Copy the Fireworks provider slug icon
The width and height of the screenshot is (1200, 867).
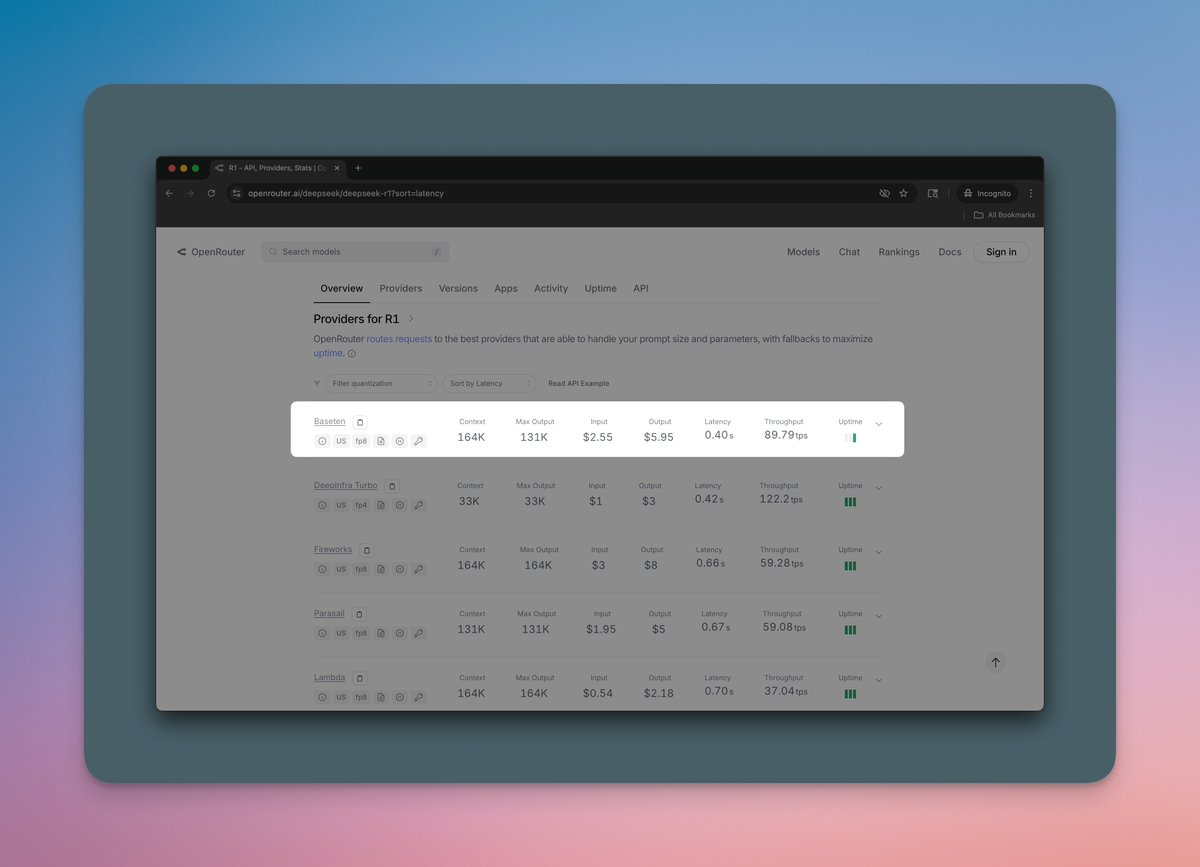[367, 550]
